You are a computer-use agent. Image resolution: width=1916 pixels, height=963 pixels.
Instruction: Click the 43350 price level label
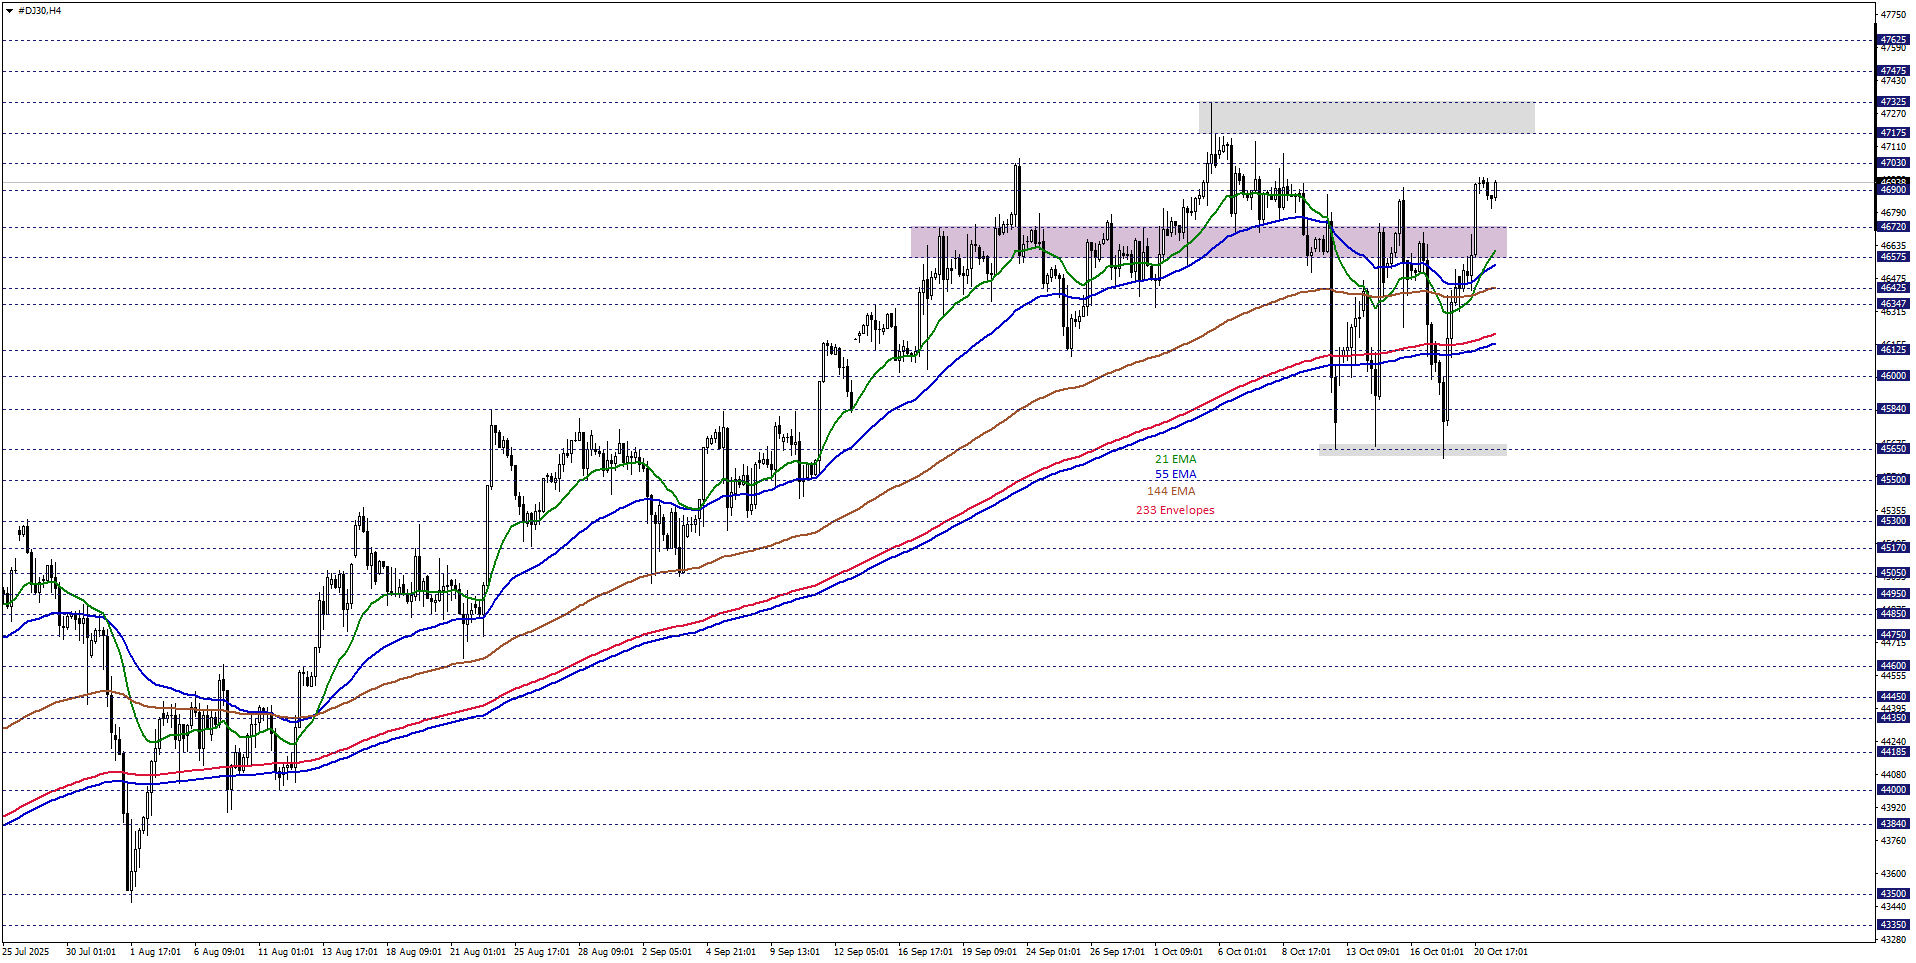1893,925
